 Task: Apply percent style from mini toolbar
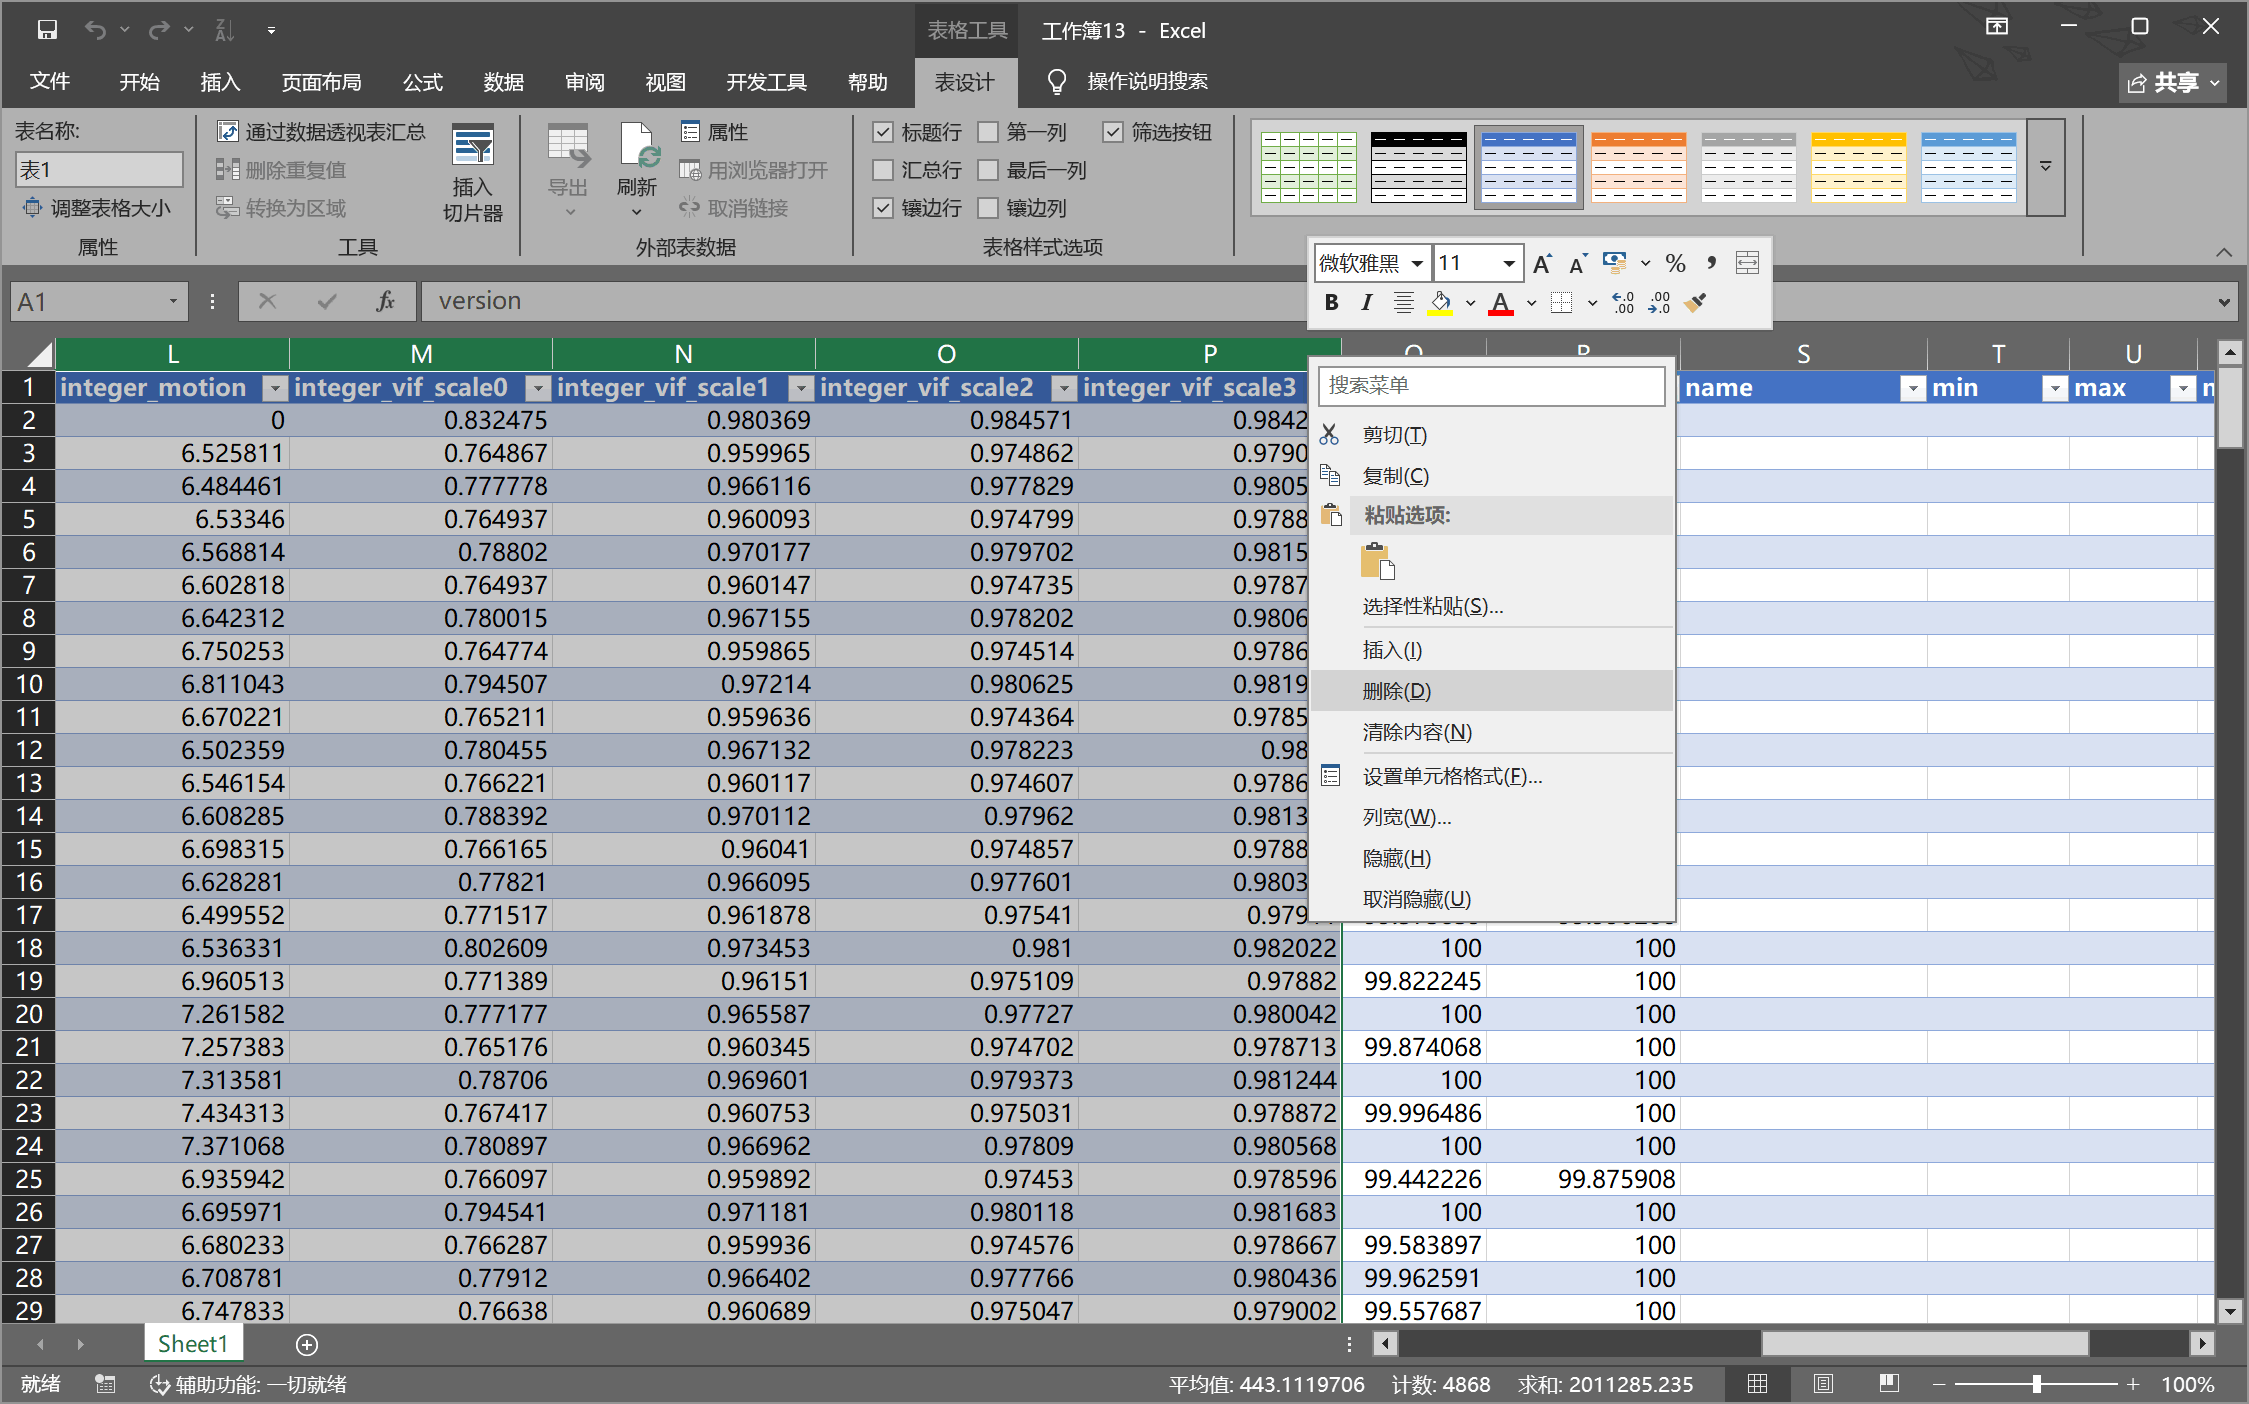(x=1675, y=263)
